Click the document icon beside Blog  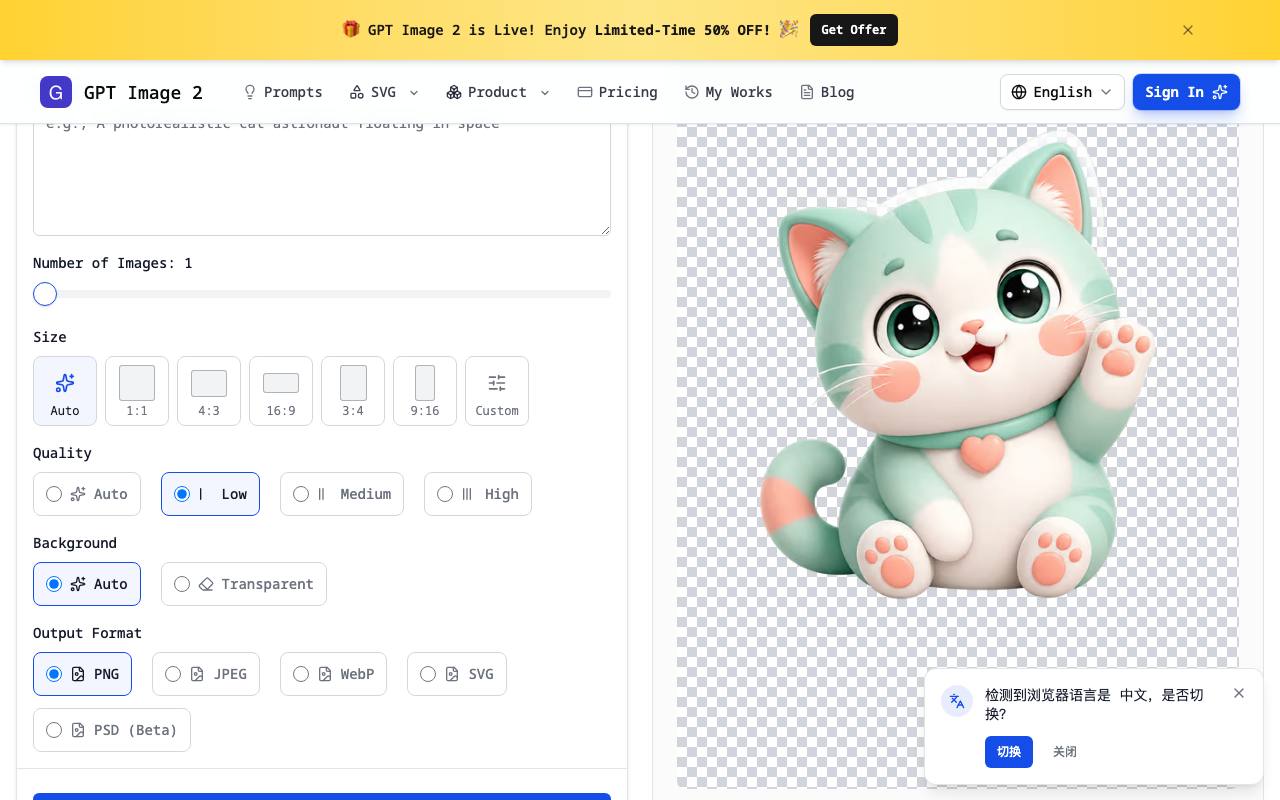point(807,92)
